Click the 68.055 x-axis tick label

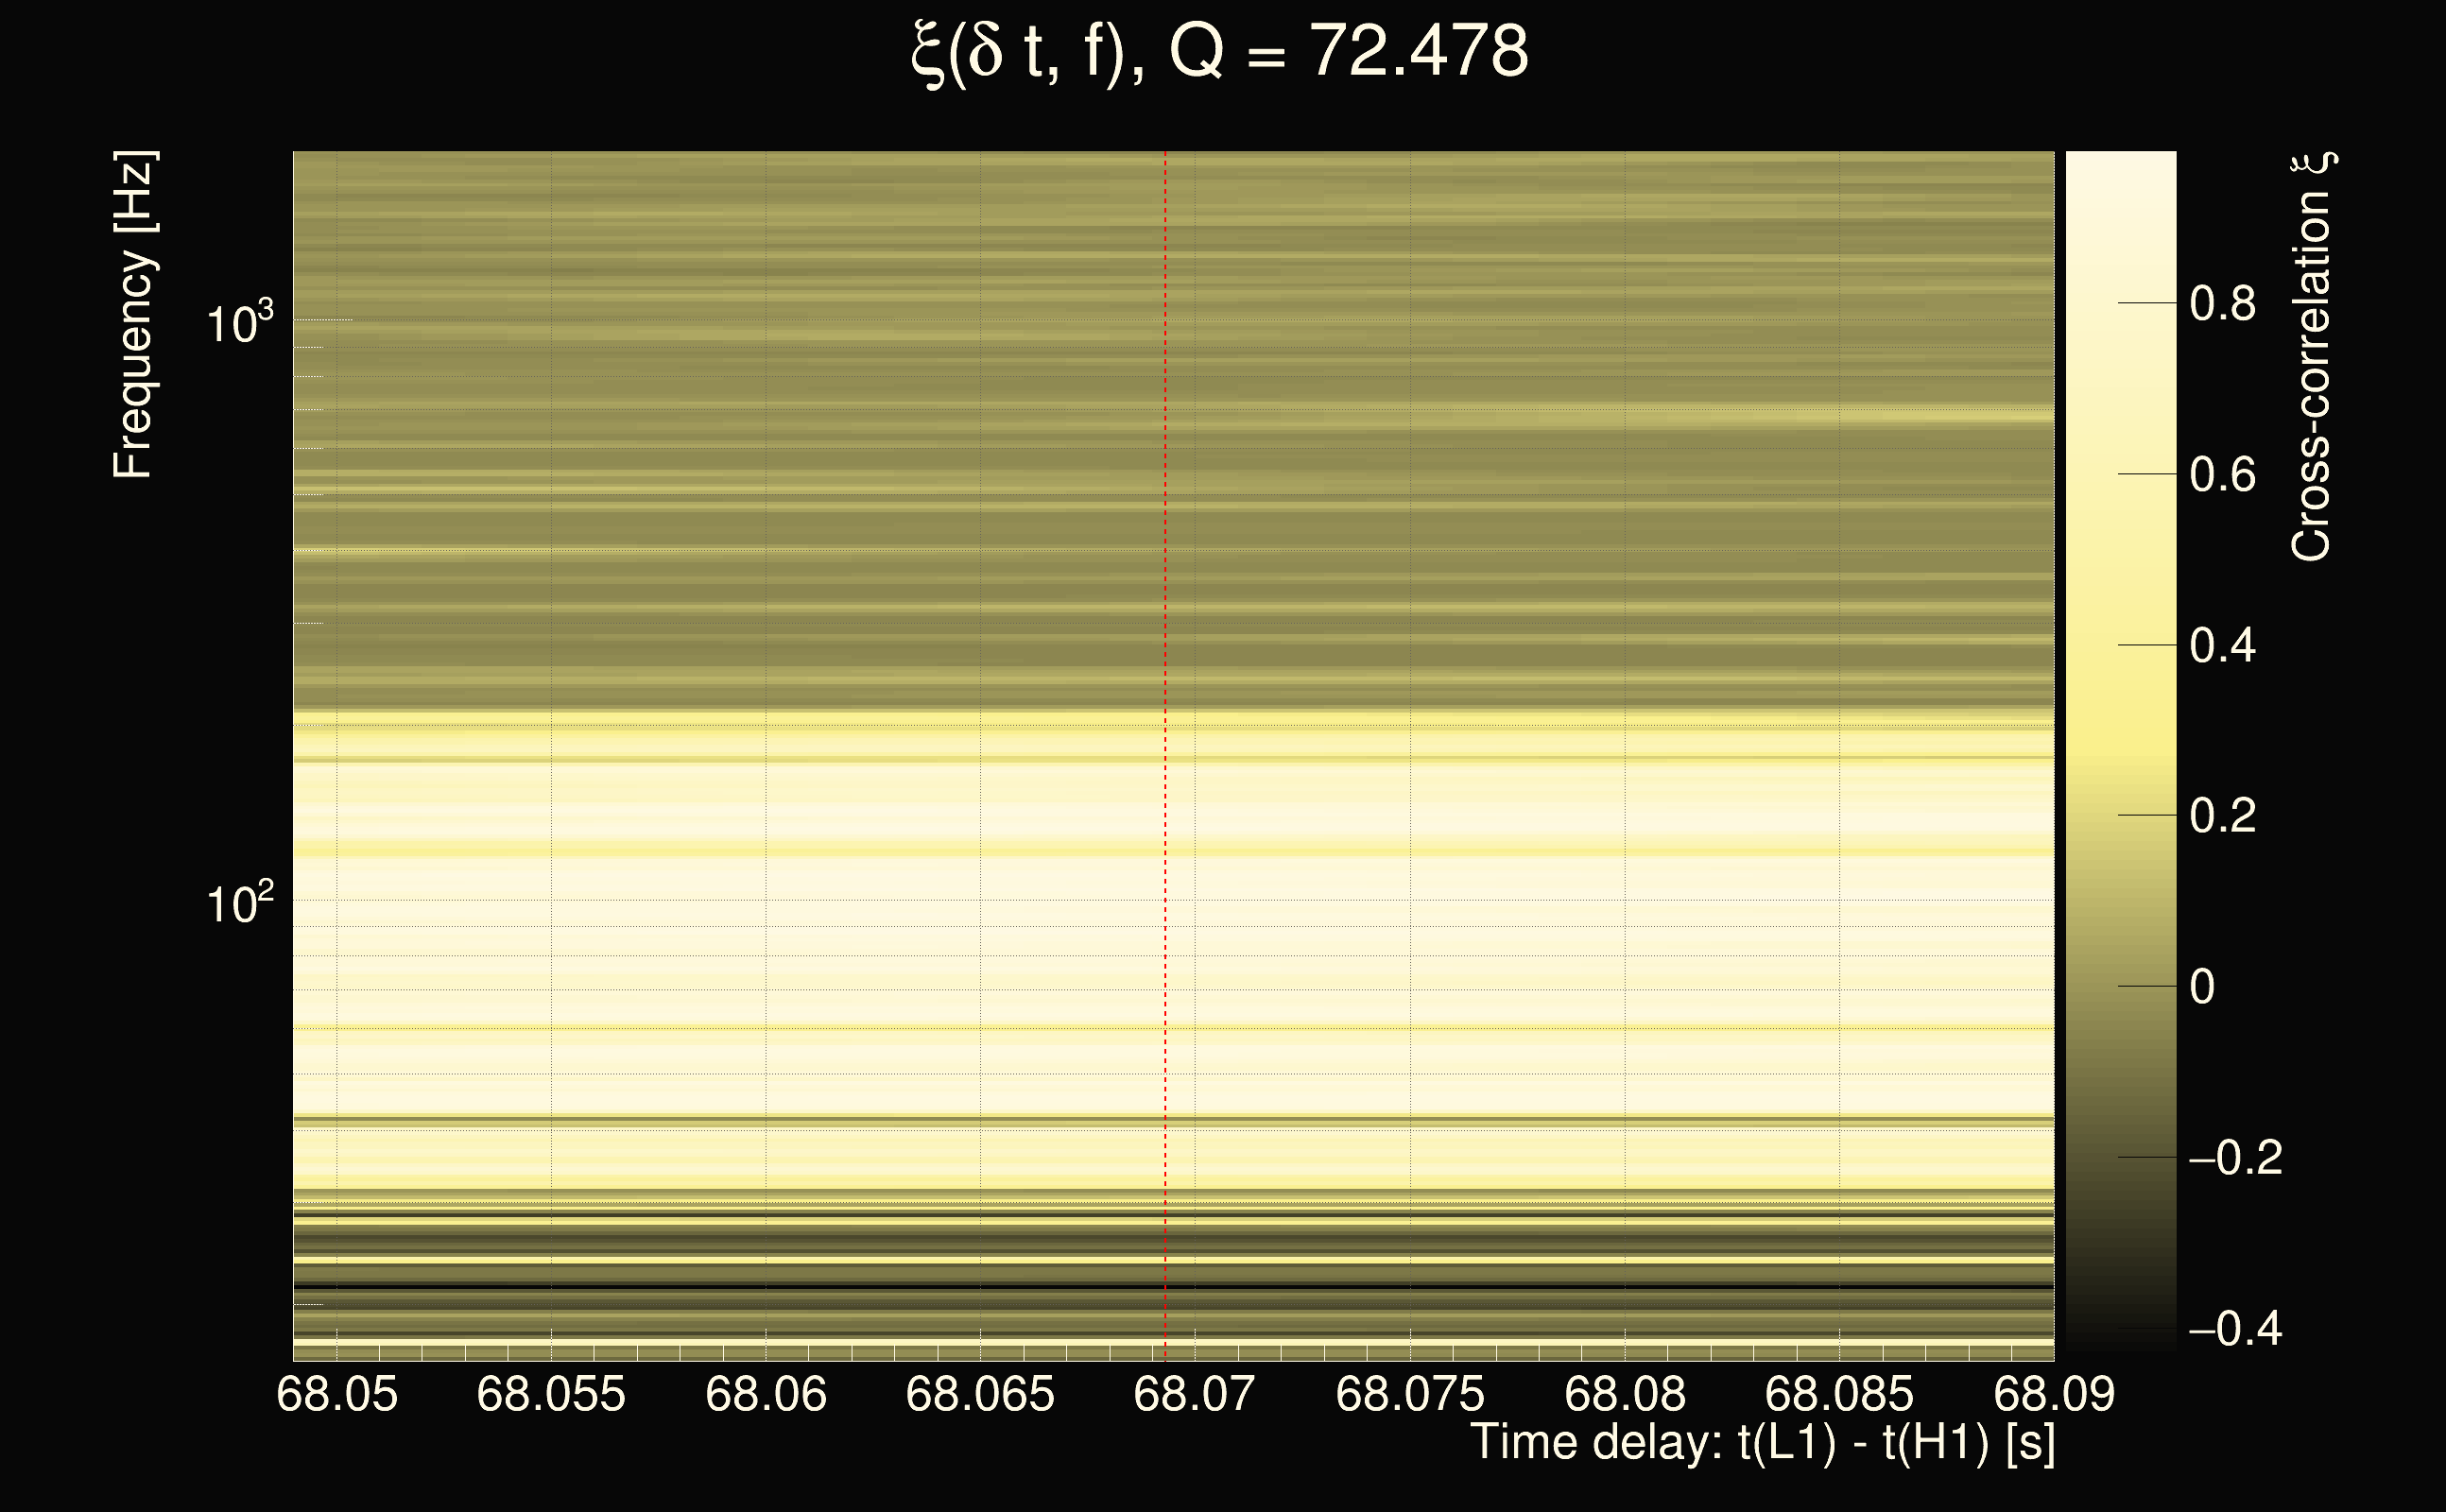551,1394
